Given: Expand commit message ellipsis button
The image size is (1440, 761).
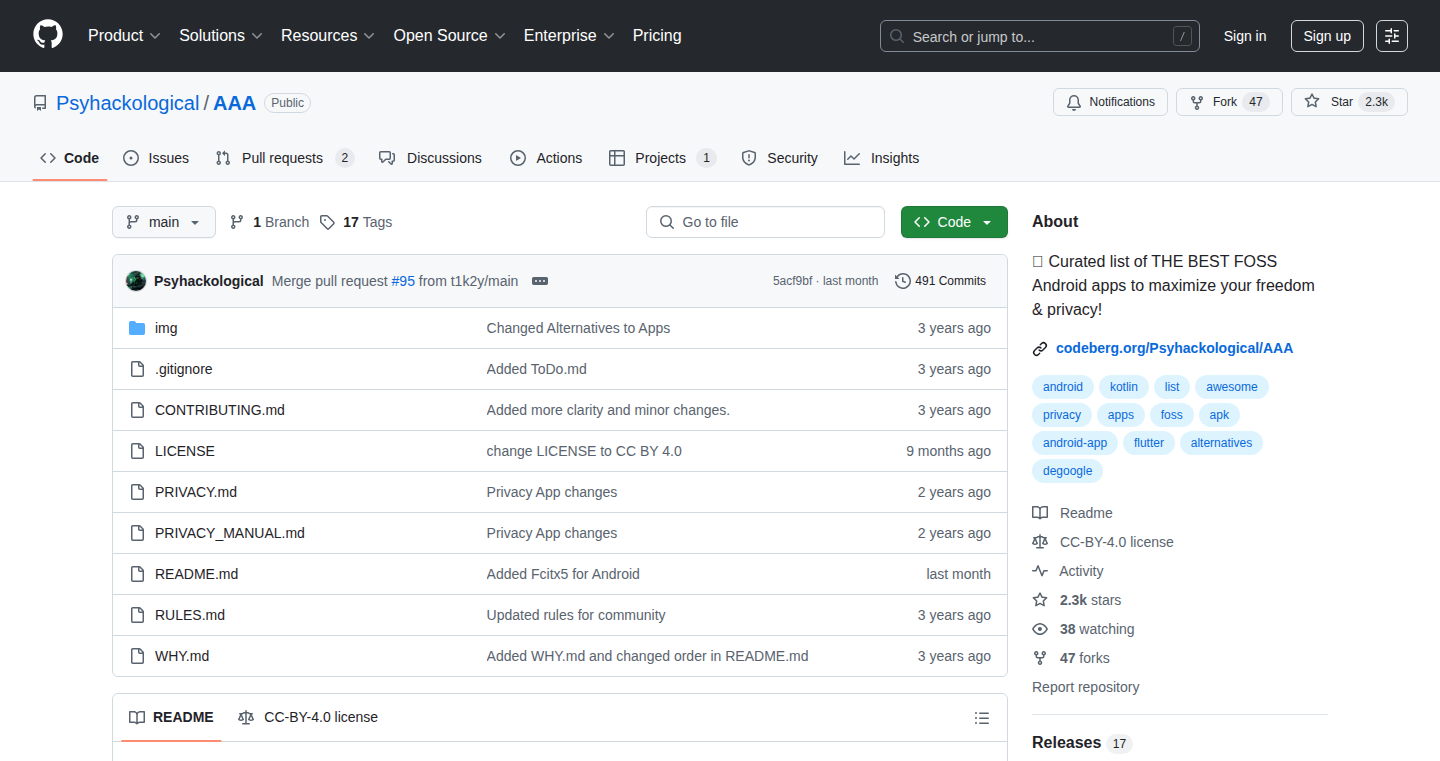Looking at the screenshot, I should pyautogui.click(x=540, y=281).
